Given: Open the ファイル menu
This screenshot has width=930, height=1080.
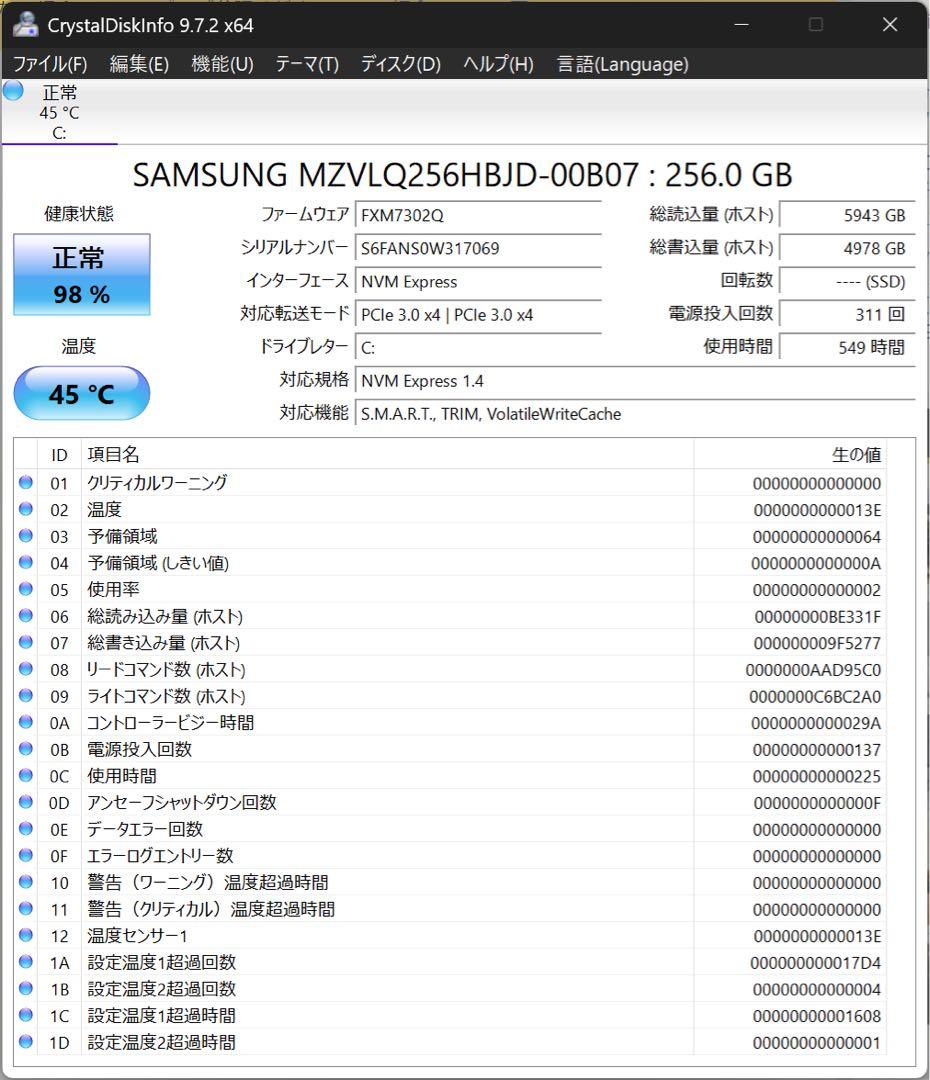Looking at the screenshot, I should coord(48,64).
